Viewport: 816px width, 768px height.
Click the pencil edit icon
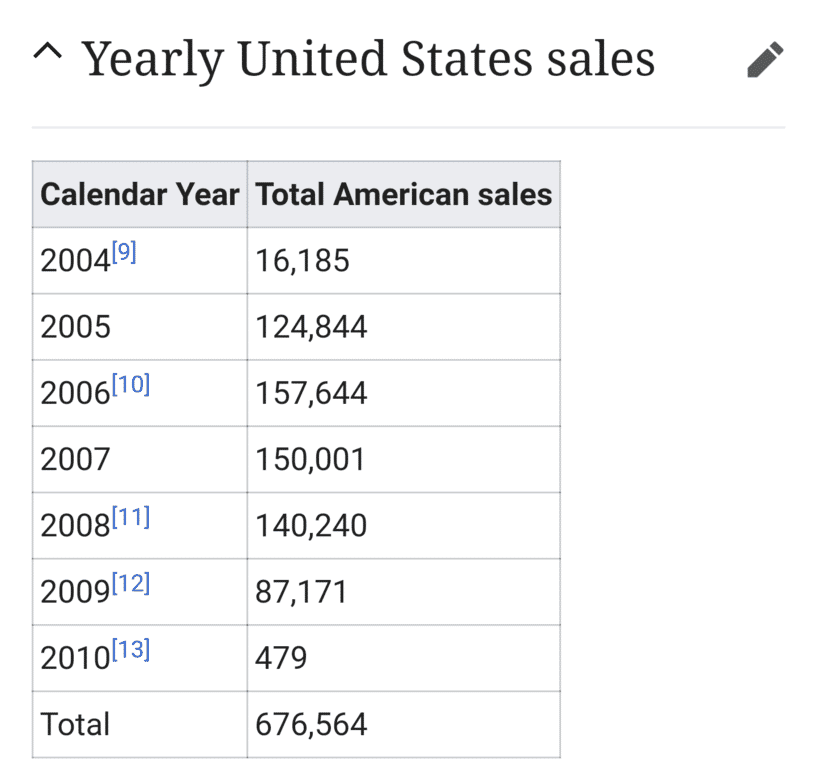click(765, 61)
